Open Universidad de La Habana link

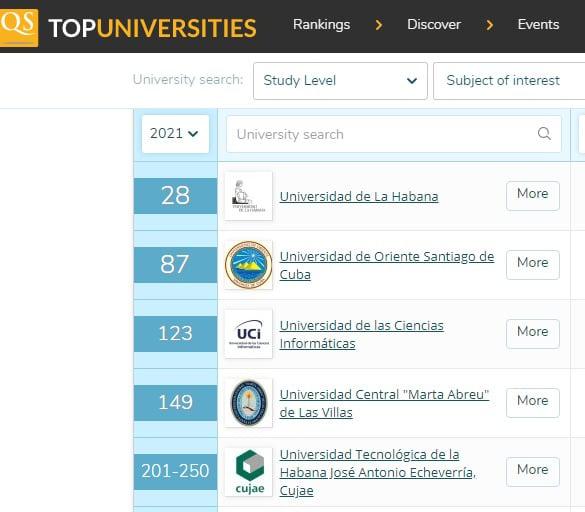pos(359,197)
